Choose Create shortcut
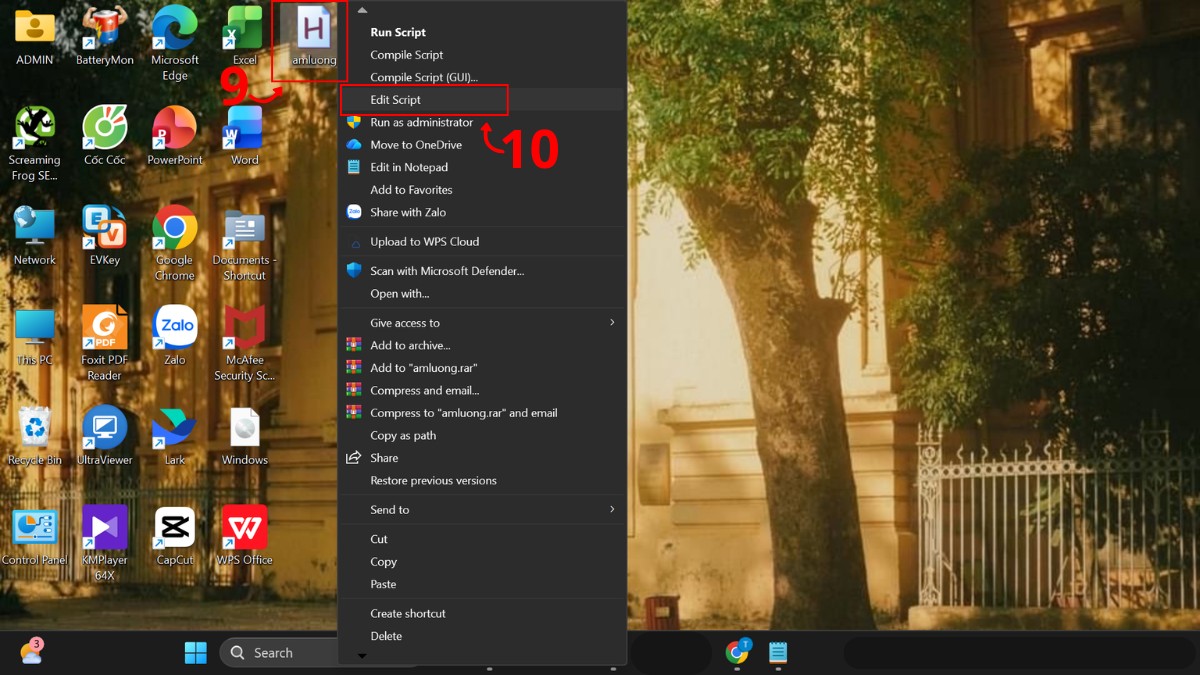 pos(482,614)
